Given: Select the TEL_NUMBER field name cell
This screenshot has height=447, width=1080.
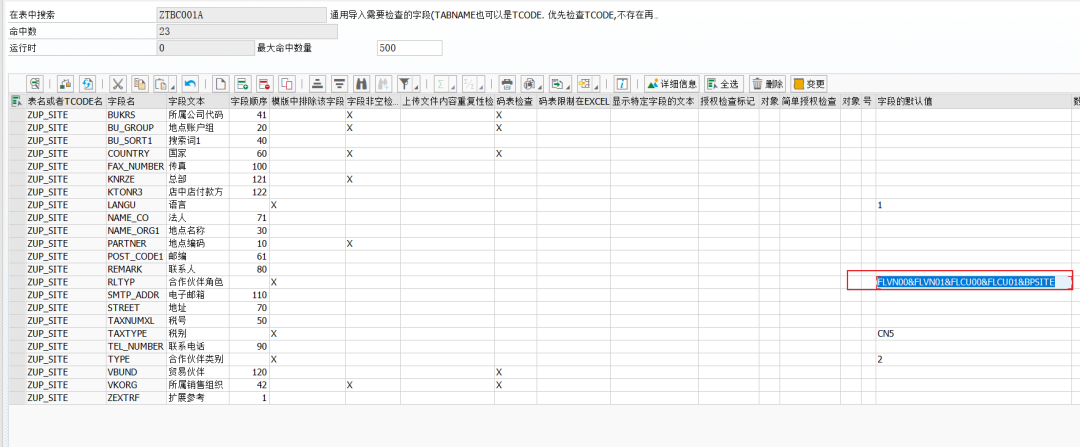Looking at the screenshot, I should (136, 346).
